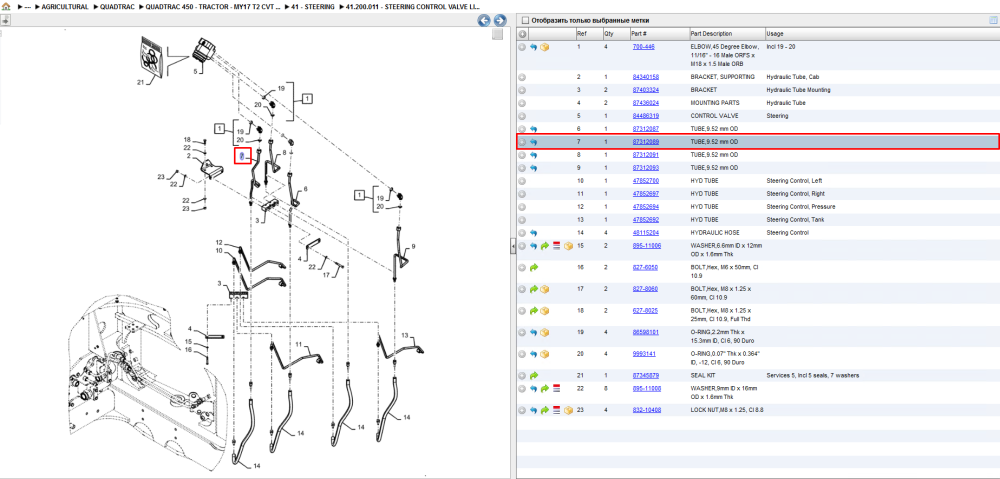Click the package box icon on Ref 23 LOCK NUT

[x=568, y=410]
